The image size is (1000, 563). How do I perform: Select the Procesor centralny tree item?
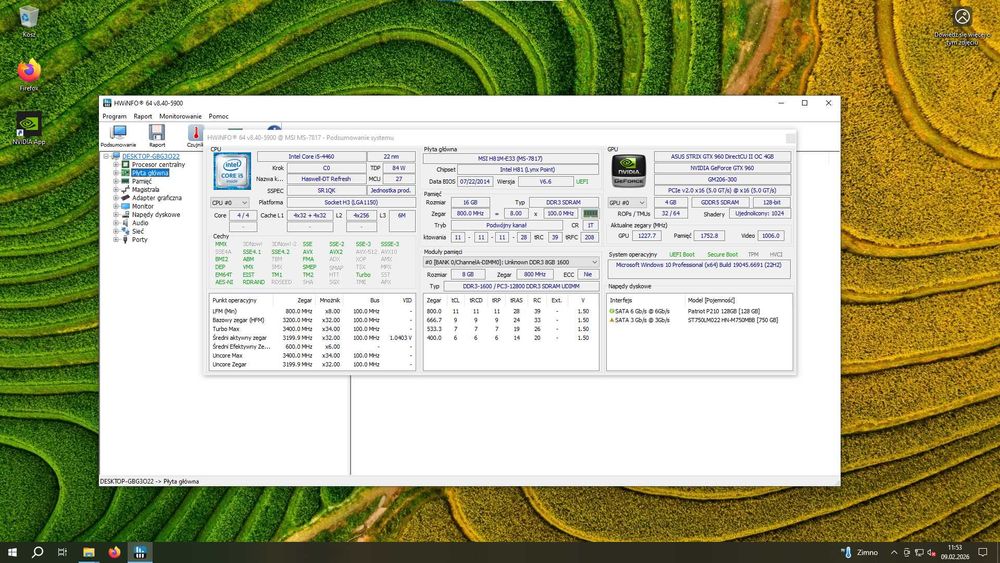pyautogui.click(x=158, y=165)
